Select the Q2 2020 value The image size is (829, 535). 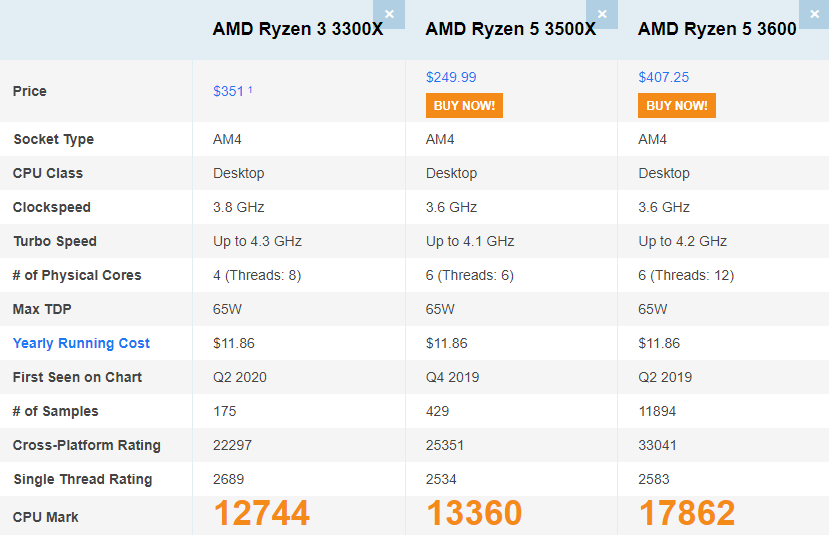tap(240, 377)
